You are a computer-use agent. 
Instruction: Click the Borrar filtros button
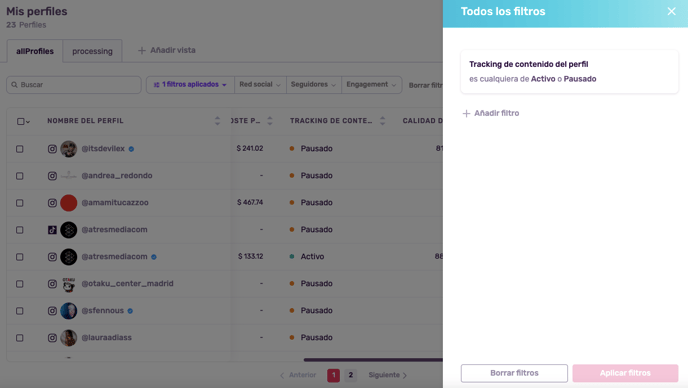tap(514, 373)
